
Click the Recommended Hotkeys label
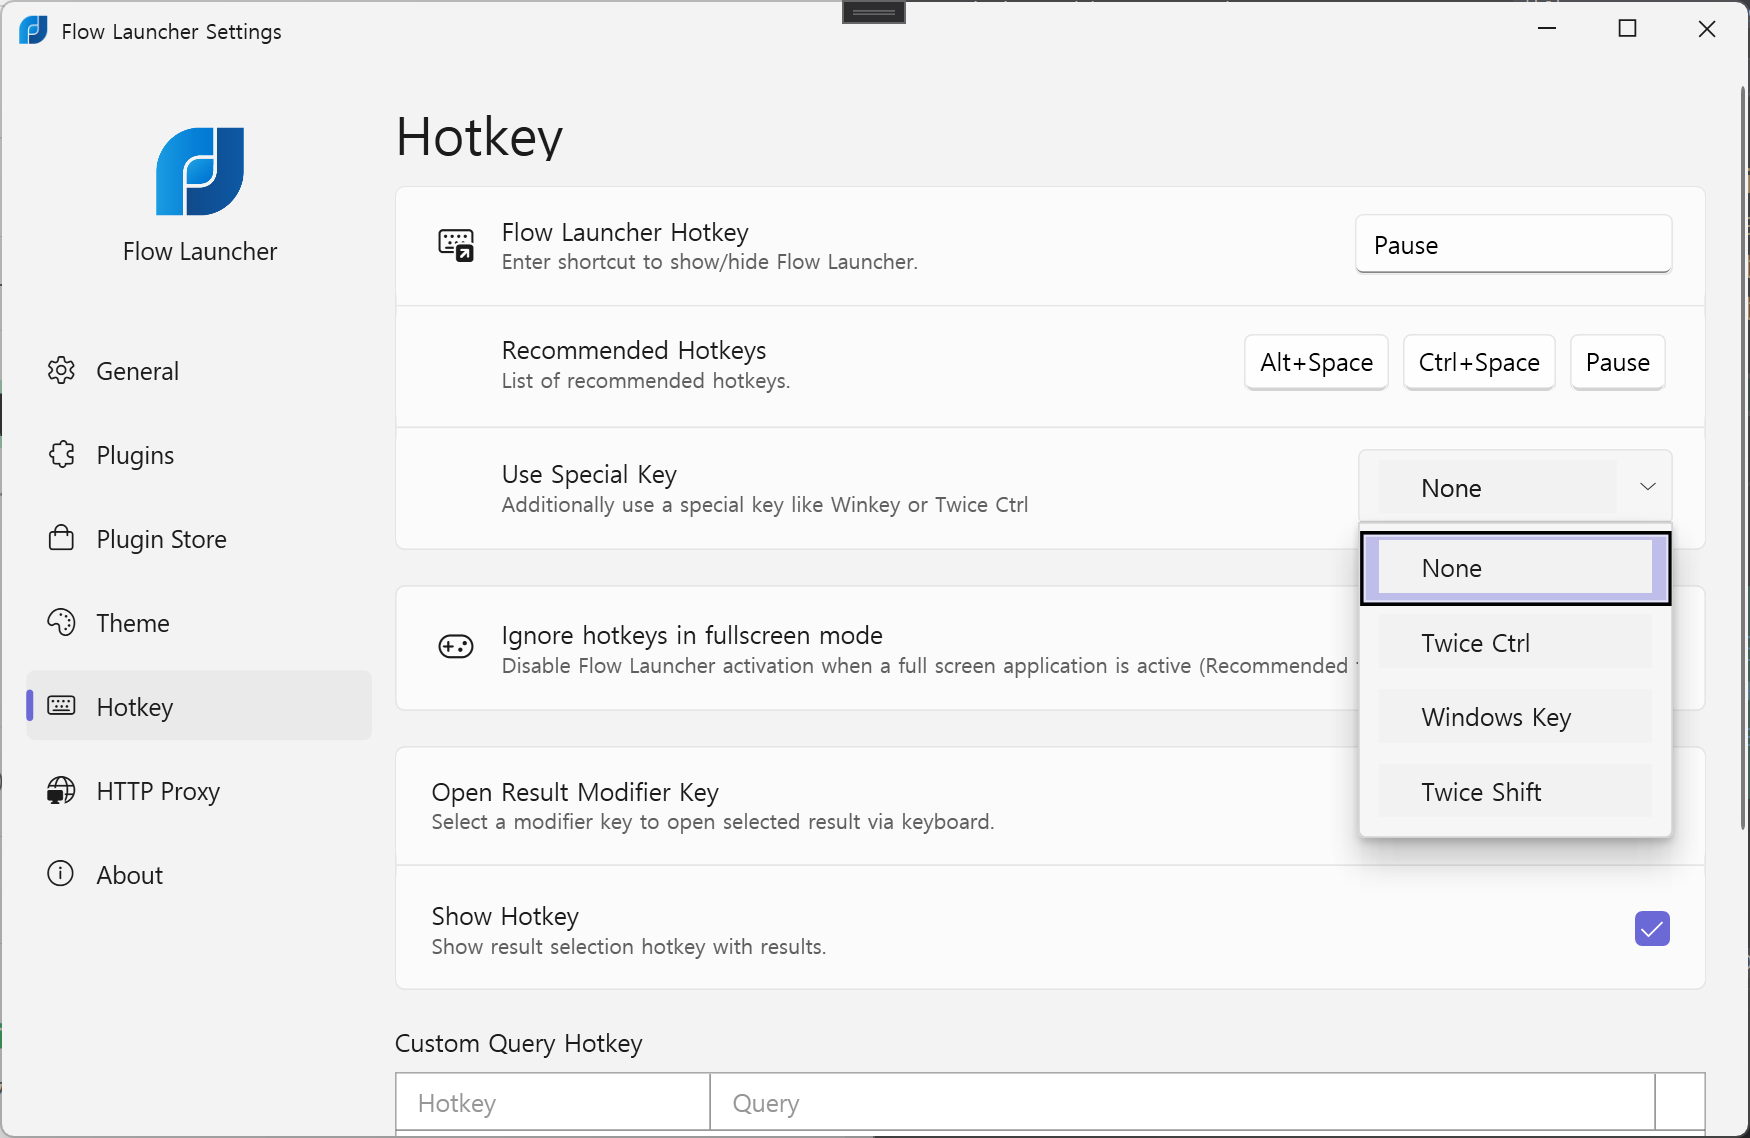tap(634, 350)
